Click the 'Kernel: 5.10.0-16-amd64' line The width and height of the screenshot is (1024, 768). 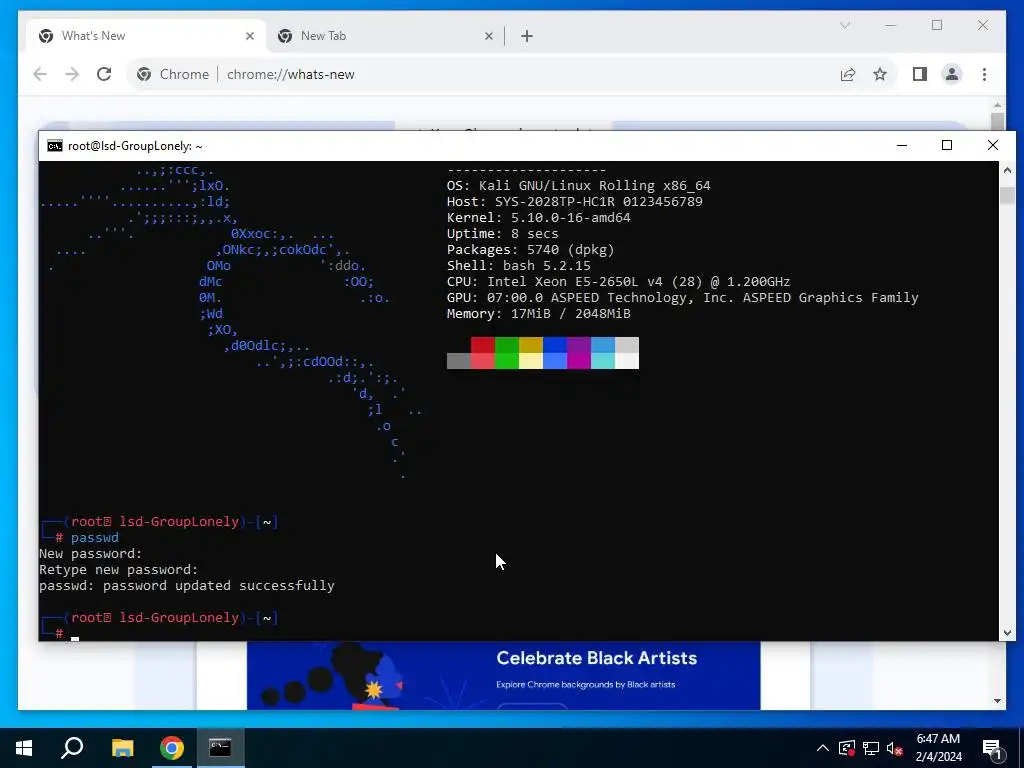click(x=539, y=217)
